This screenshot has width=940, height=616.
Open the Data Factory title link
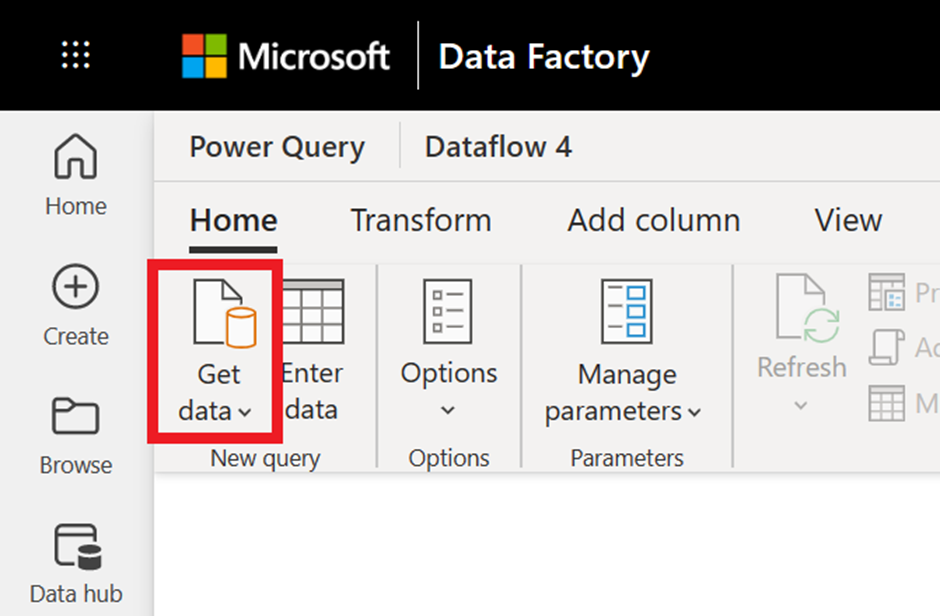(x=544, y=57)
